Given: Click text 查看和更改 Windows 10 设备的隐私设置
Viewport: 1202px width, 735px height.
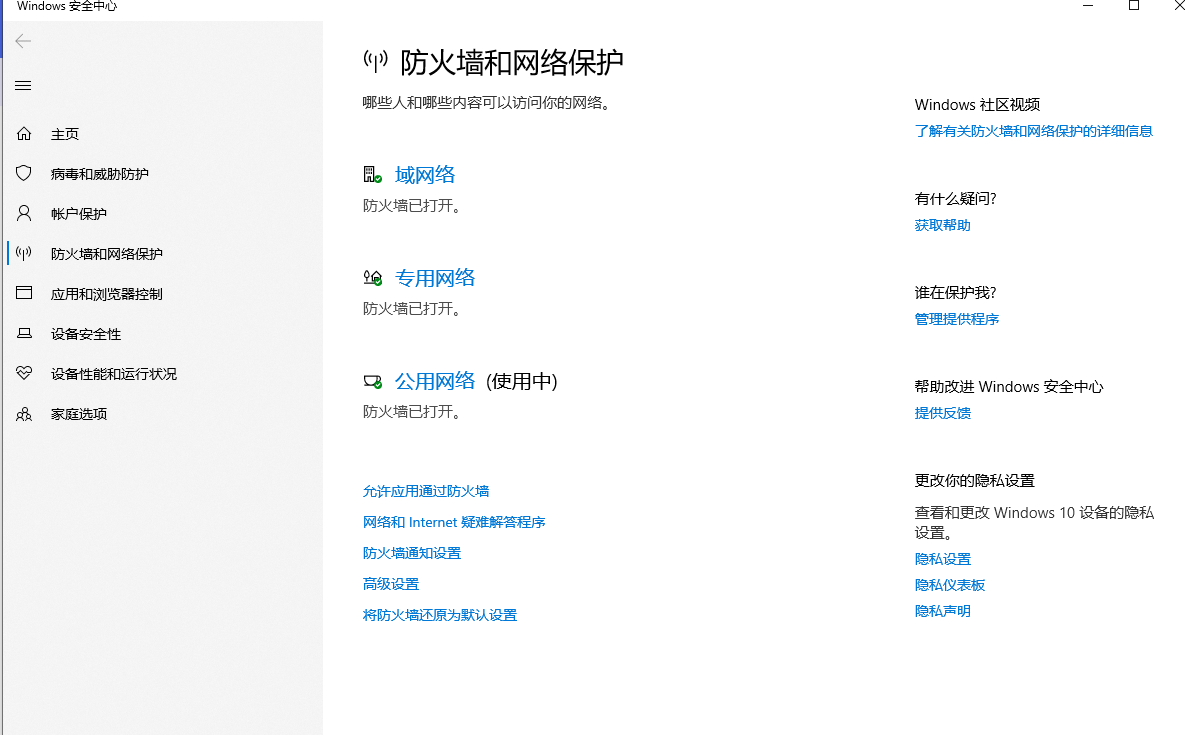Looking at the screenshot, I should pyautogui.click(x=1034, y=522).
